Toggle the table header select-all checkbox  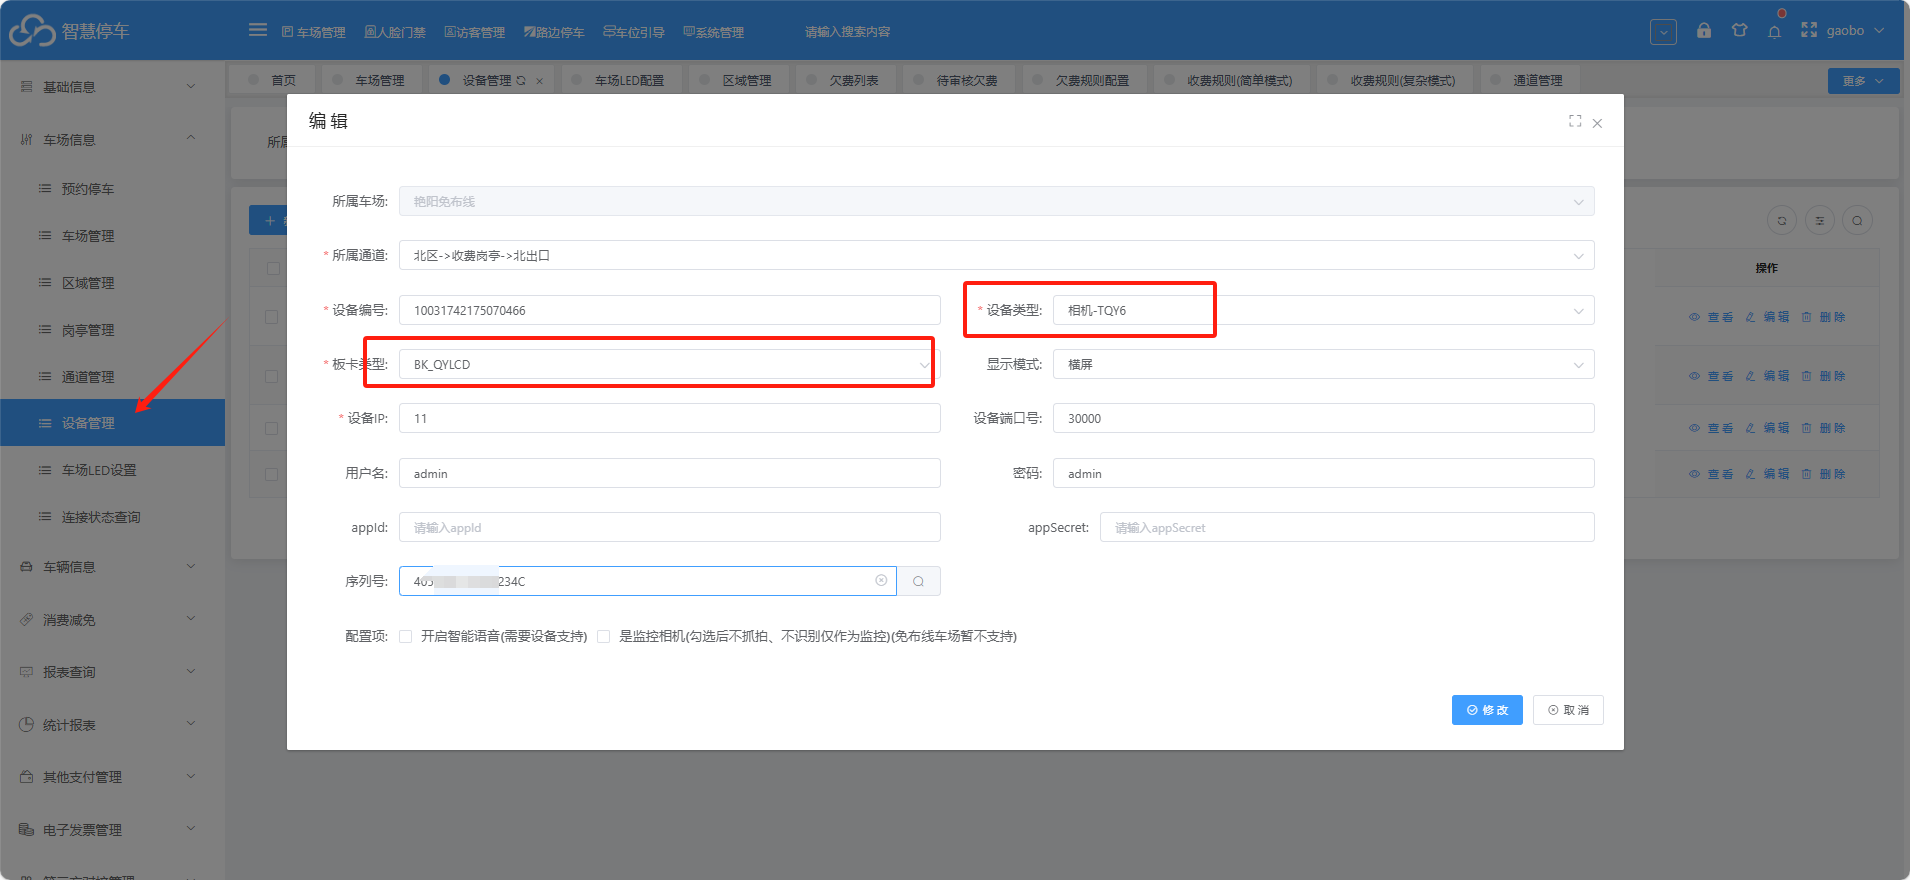click(273, 268)
